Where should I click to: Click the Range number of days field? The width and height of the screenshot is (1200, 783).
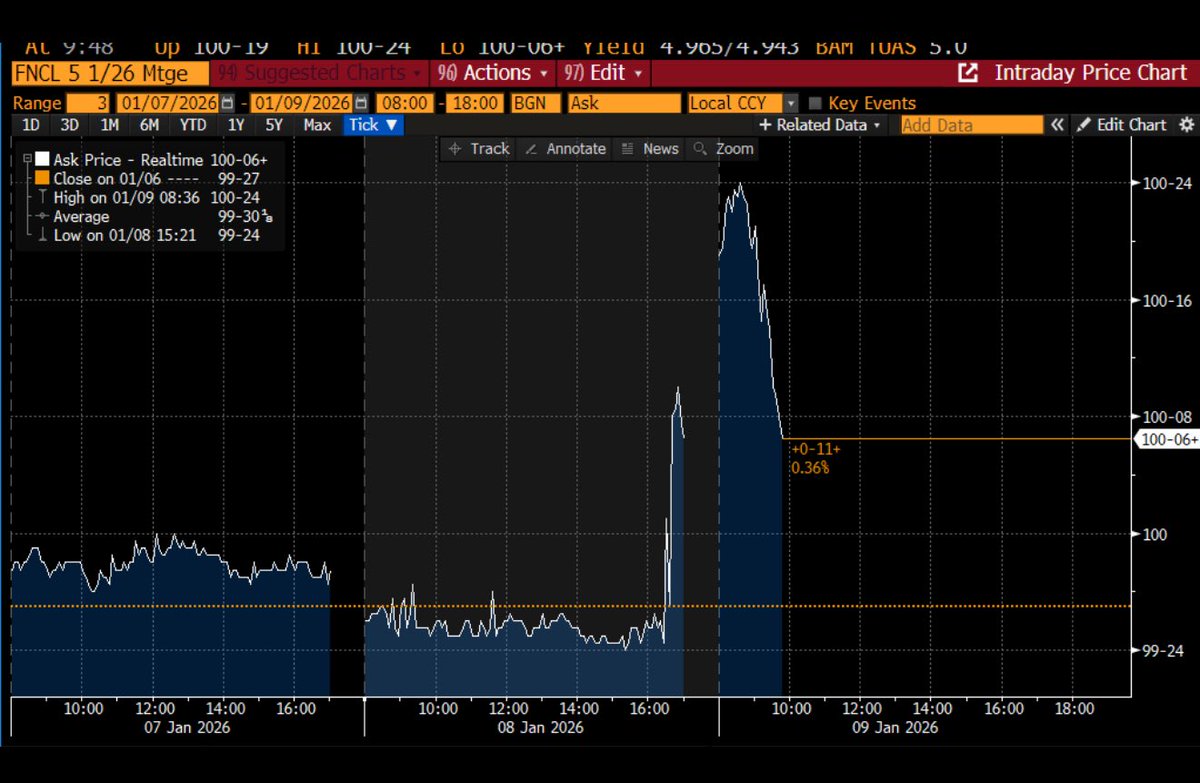point(90,103)
